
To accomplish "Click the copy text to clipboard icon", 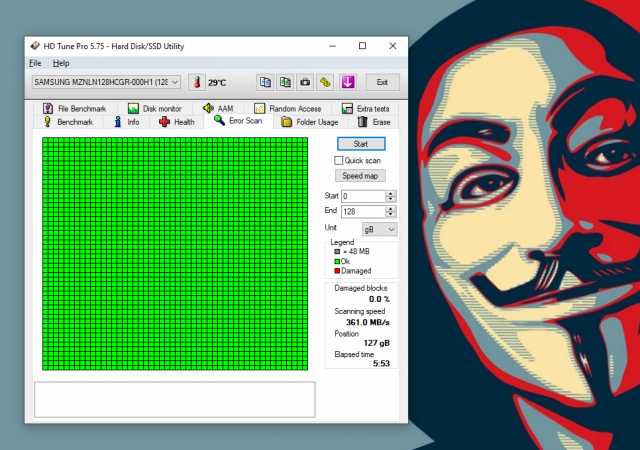I will 265,82.
